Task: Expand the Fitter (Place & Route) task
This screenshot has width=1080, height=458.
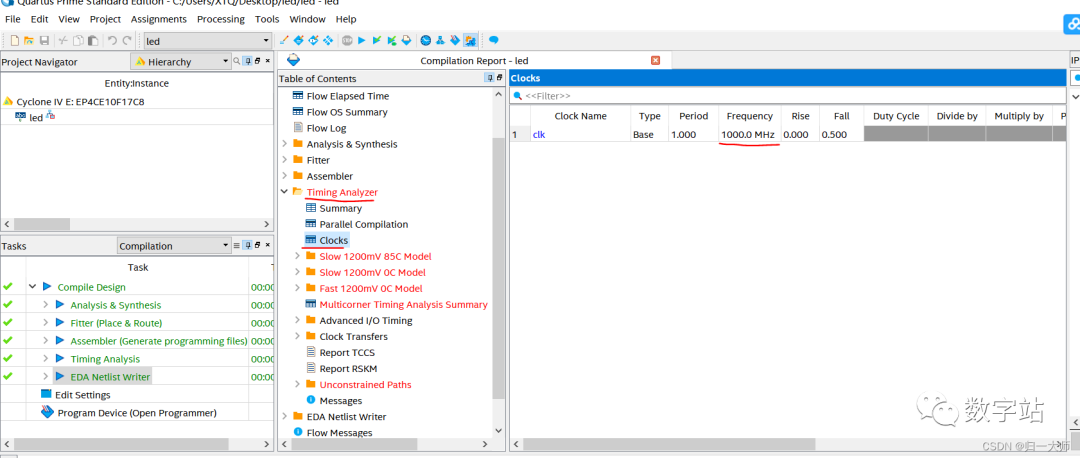Action: point(45,322)
